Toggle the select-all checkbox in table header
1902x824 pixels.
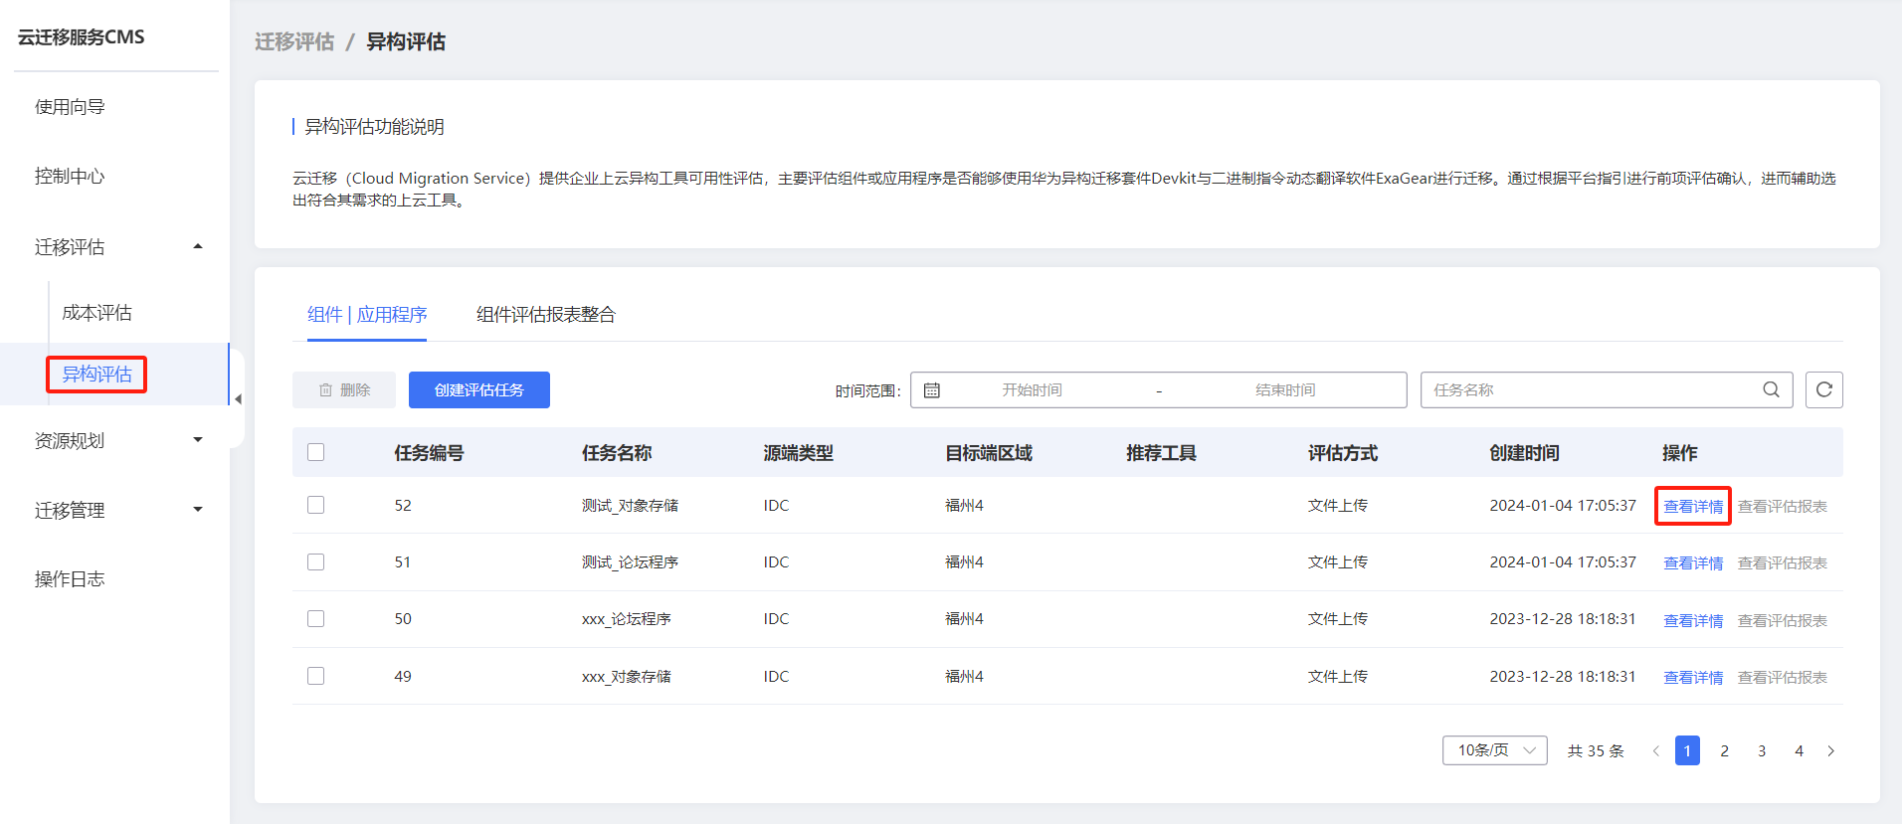tap(316, 452)
